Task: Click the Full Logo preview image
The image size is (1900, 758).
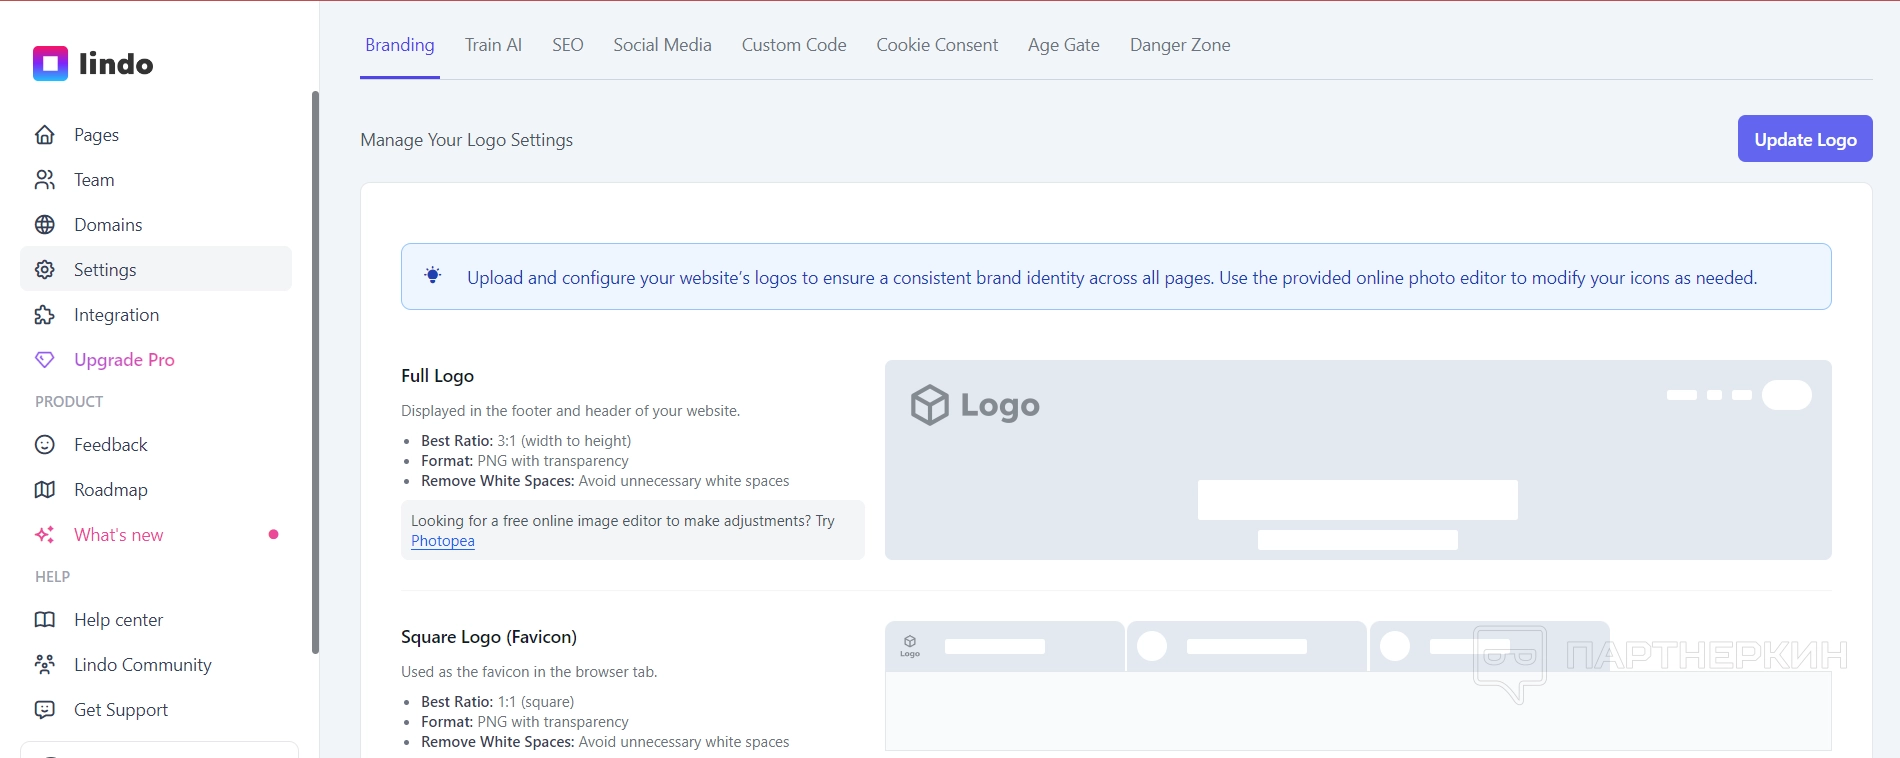Action: point(1358,460)
